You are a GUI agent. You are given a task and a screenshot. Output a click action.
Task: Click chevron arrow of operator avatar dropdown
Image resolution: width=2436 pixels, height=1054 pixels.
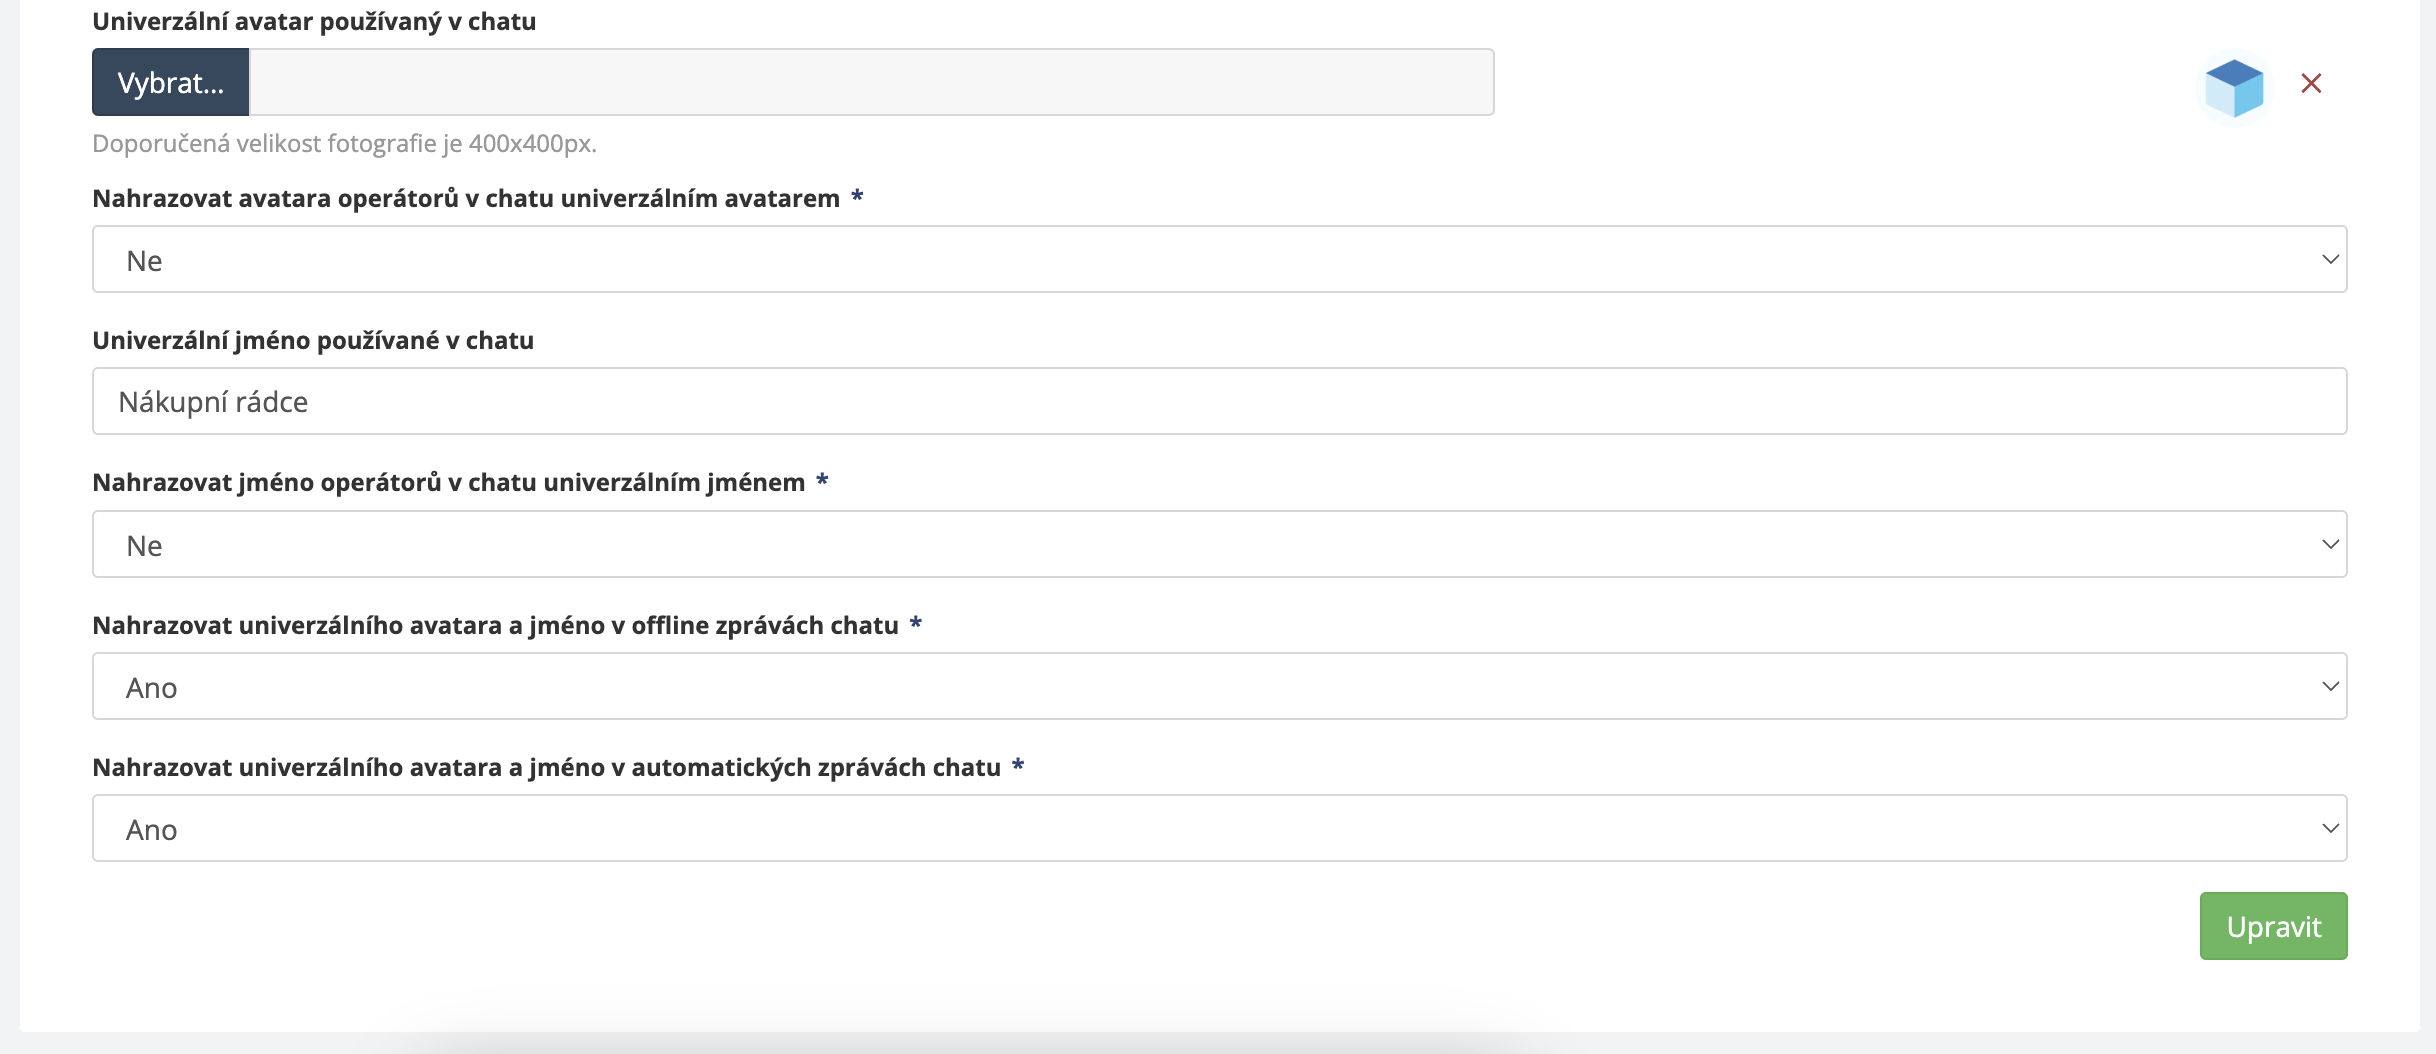(x=2330, y=259)
